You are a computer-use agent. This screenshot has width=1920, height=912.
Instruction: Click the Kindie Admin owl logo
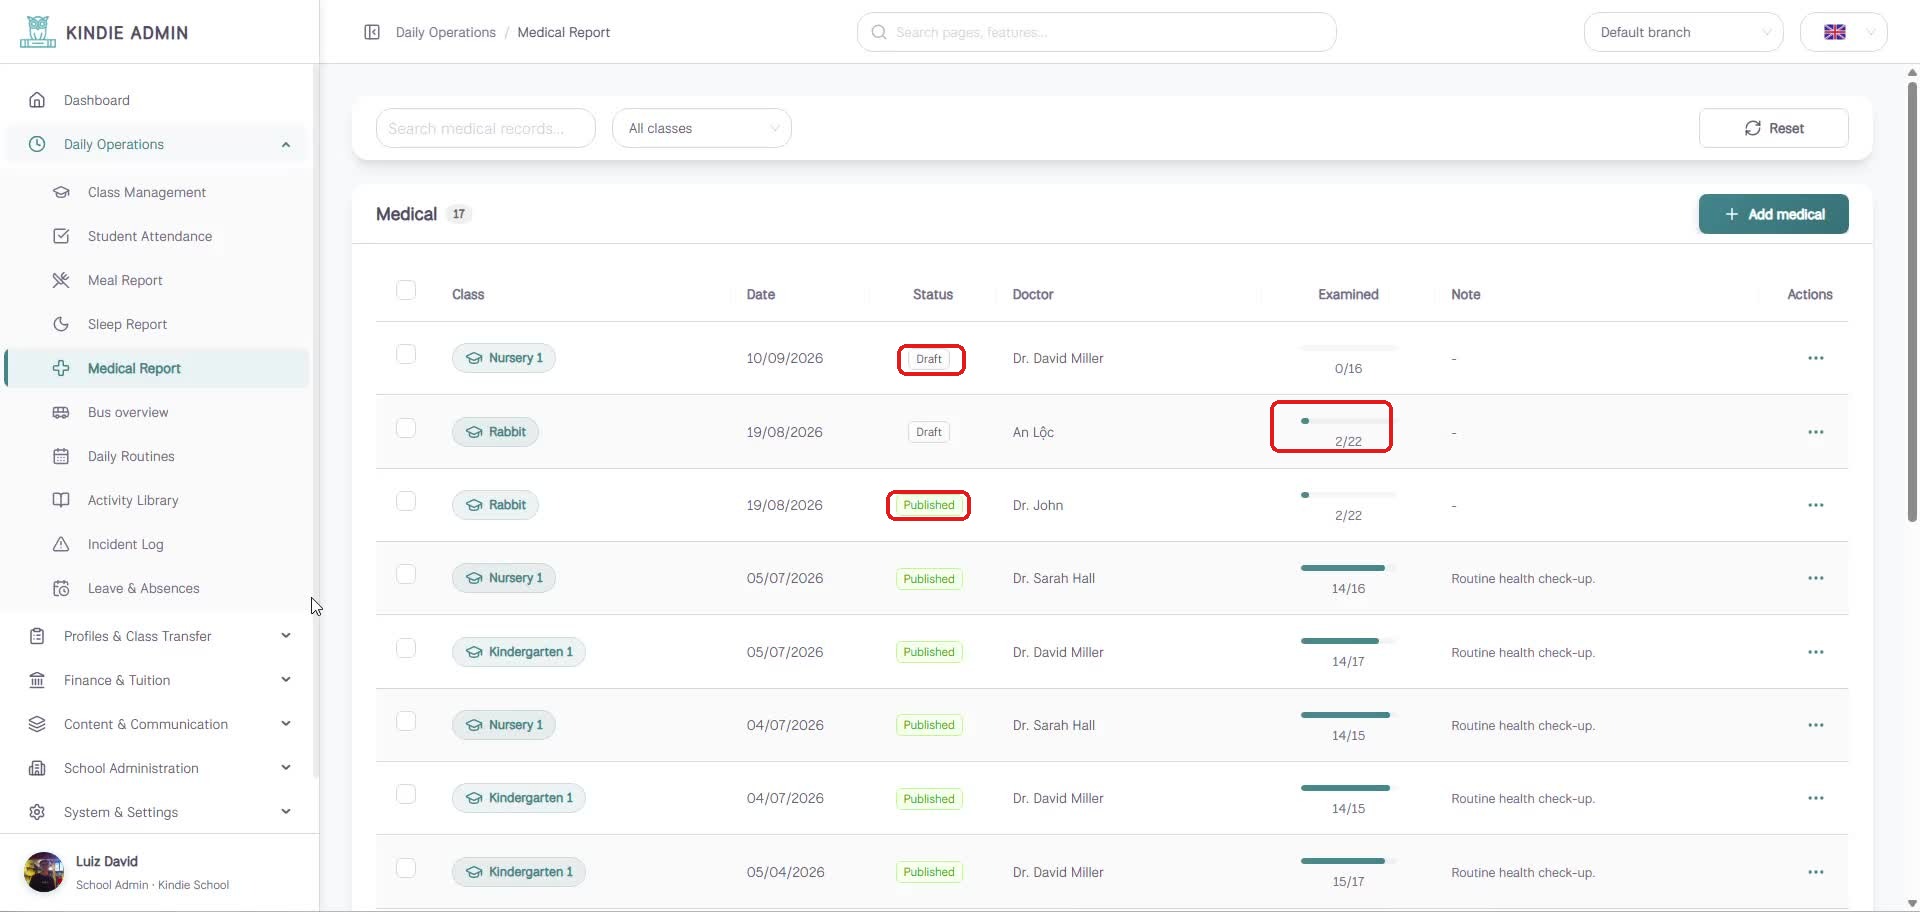point(37,32)
